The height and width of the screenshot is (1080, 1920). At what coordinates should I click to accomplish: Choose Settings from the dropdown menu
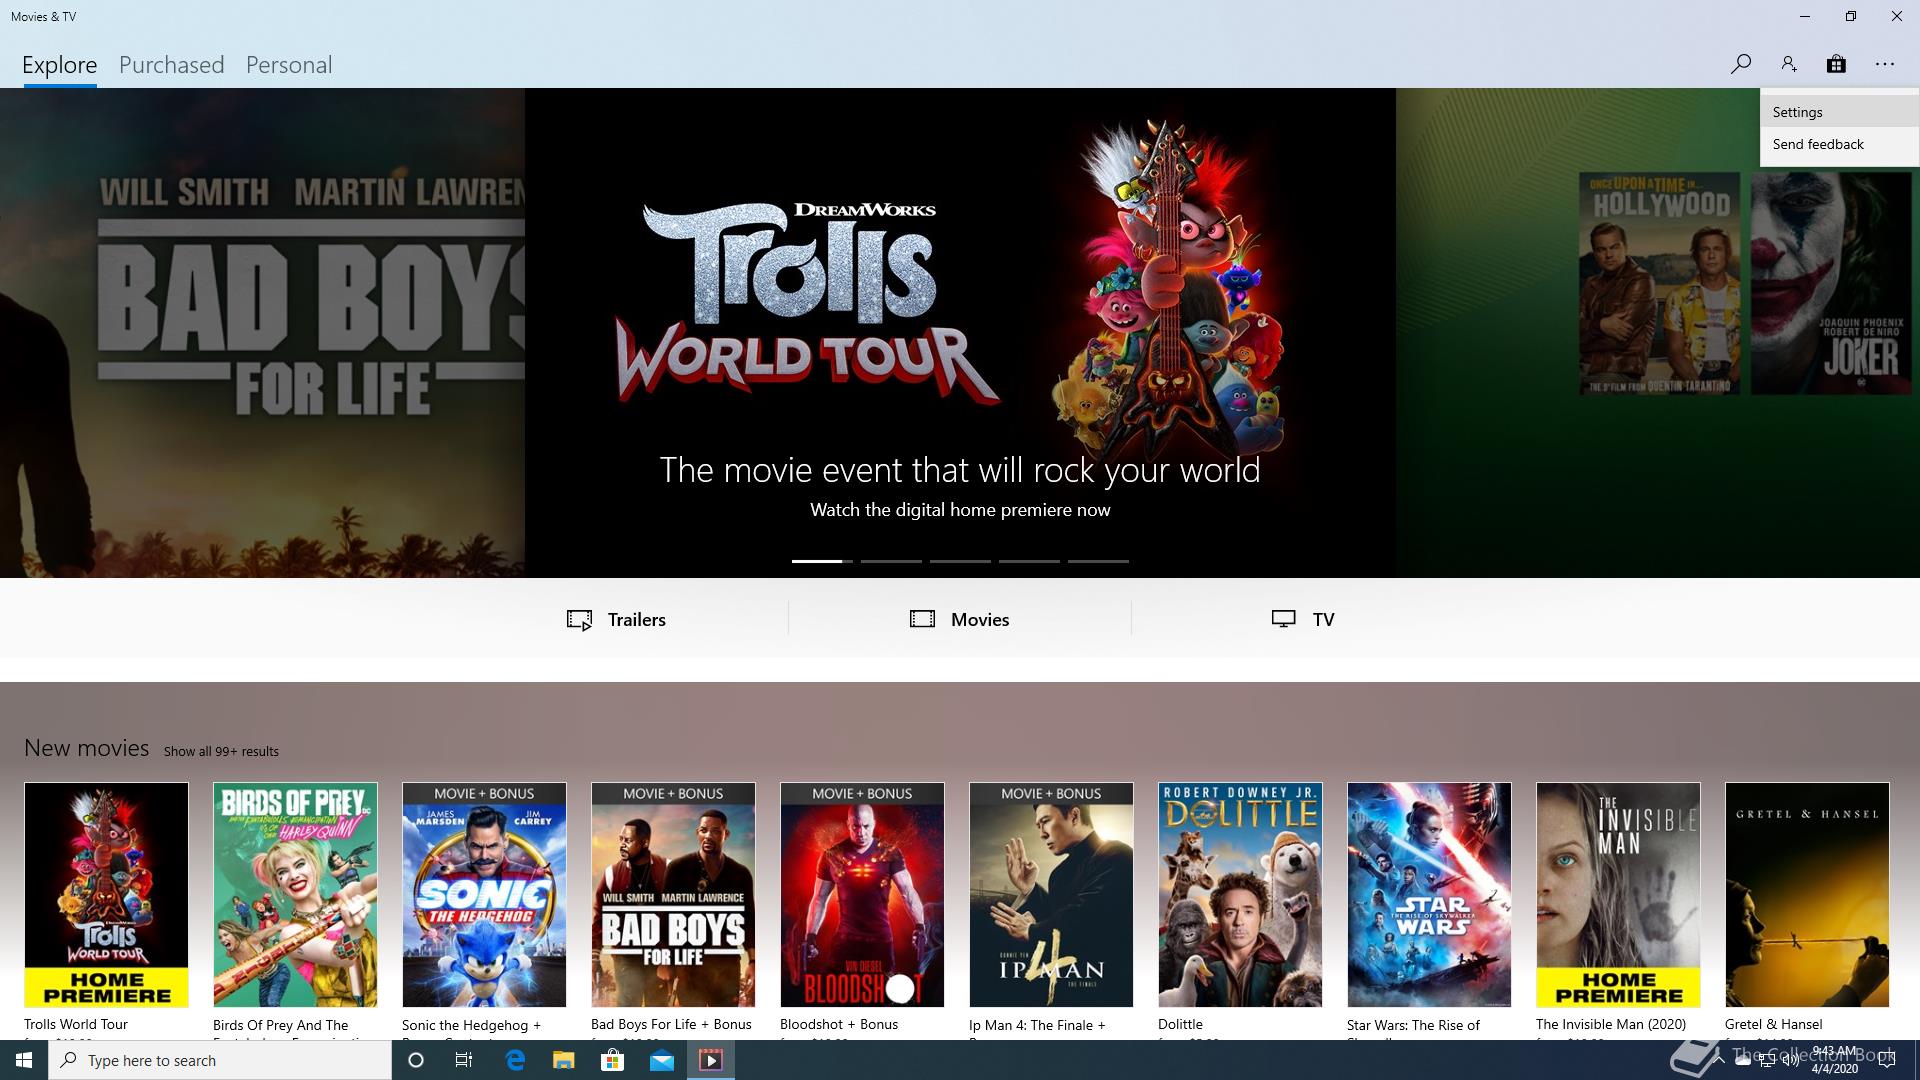click(x=1839, y=112)
